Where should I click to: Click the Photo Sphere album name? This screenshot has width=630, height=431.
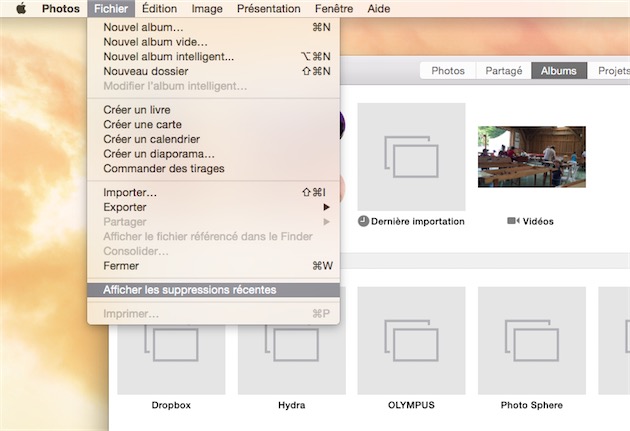tap(532, 405)
